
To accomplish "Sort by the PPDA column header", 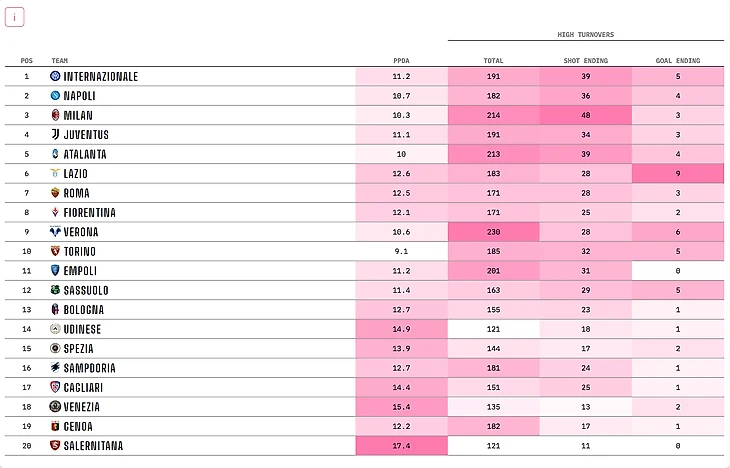I will pos(401,61).
